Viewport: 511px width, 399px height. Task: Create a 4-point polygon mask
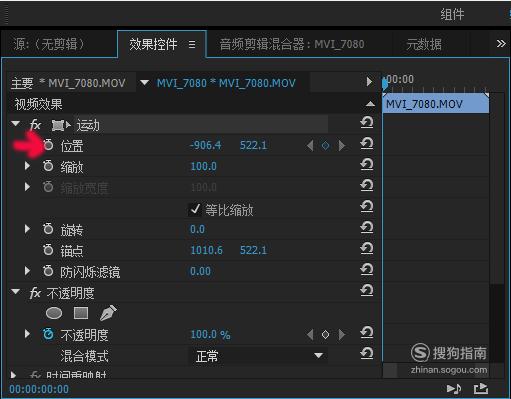coord(81,313)
